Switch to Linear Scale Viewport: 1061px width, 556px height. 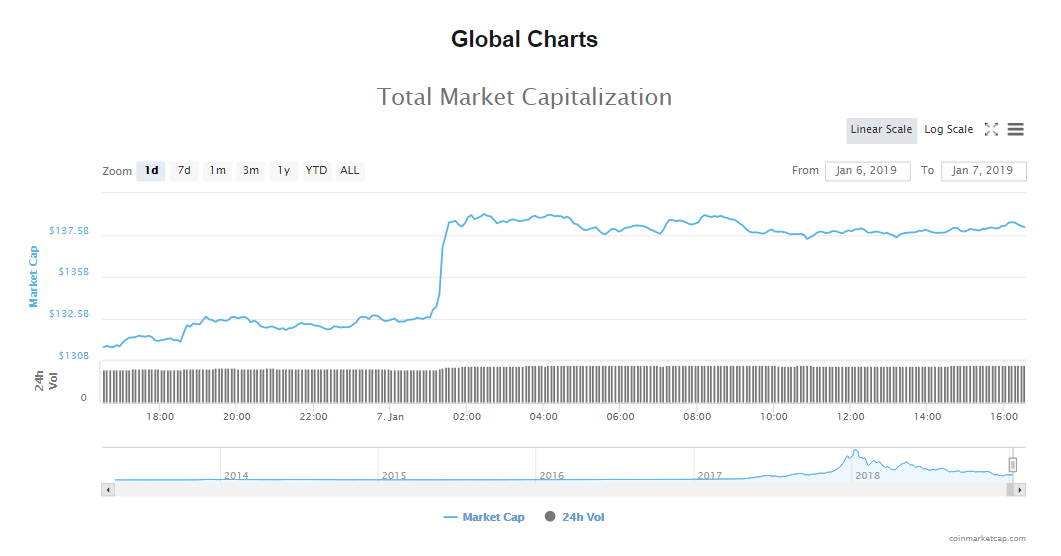[x=881, y=130]
